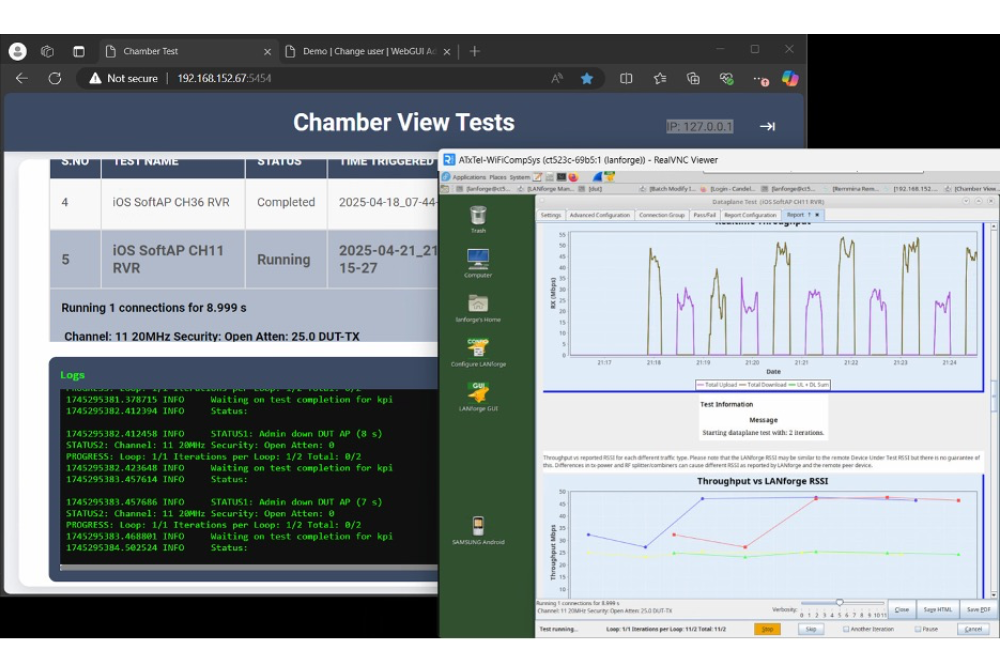Viewport: 1000px width, 672px height.
Task: Open the Trash desktop icon
Action: coord(478,216)
